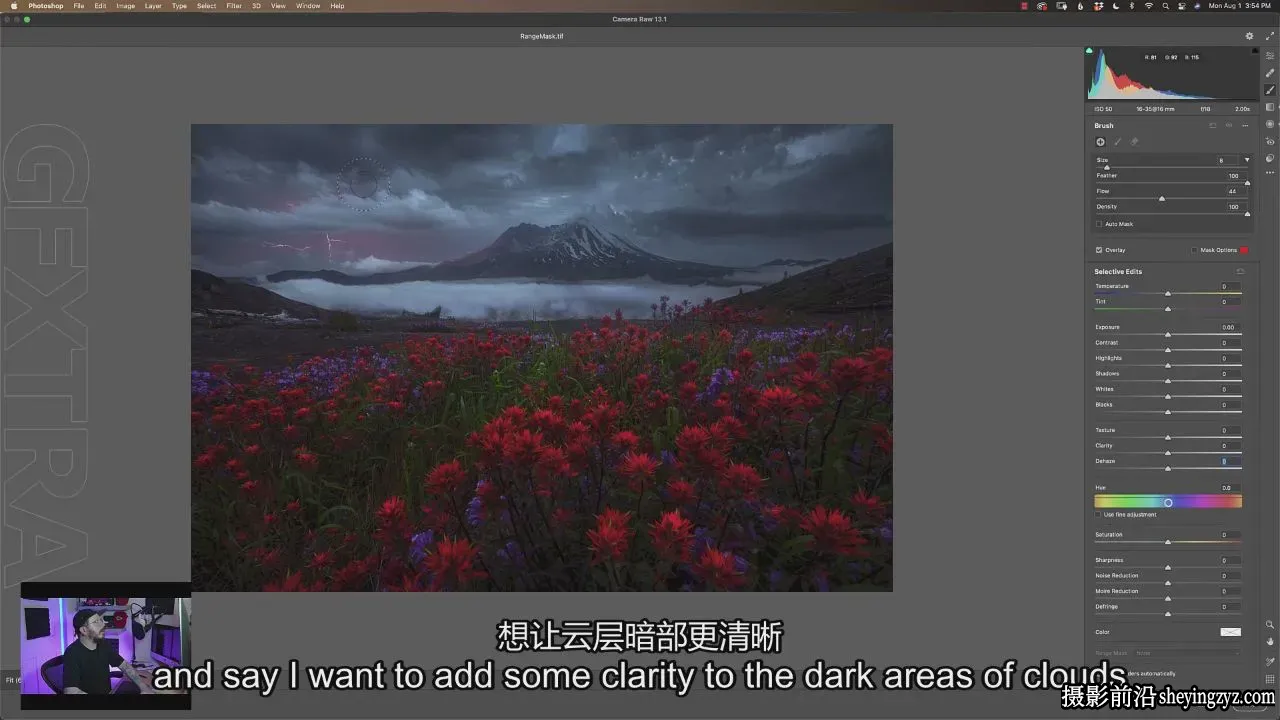The height and width of the screenshot is (720, 1280).
Task: Toggle highlight clipping warning in histogram
Action: click(x=1254, y=50)
